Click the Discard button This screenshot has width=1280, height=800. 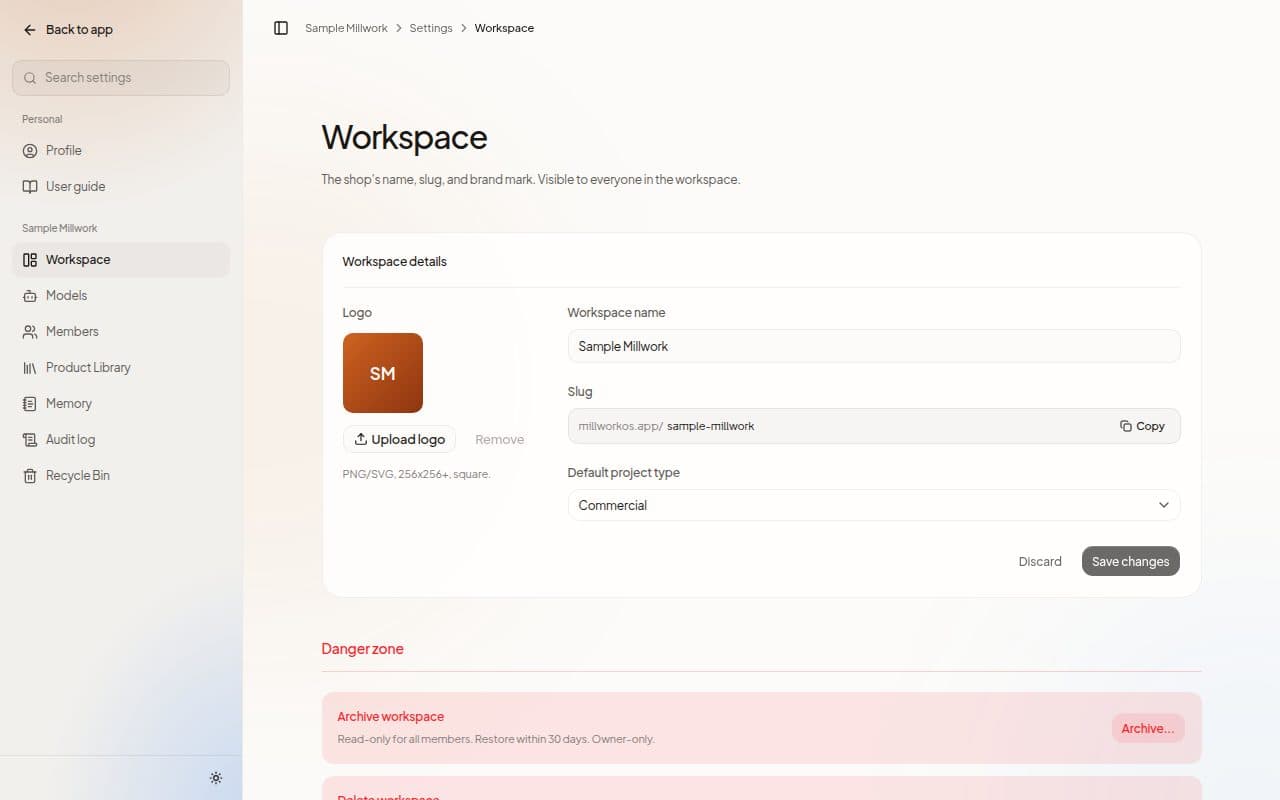coord(1040,561)
